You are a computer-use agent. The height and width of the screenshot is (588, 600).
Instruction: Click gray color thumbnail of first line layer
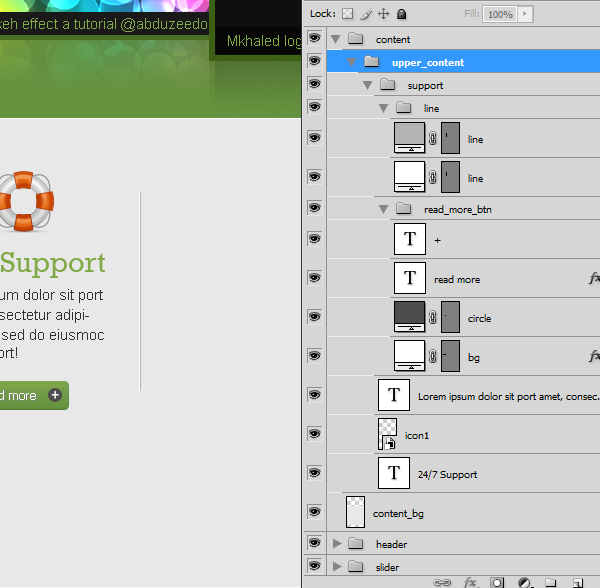click(x=409, y=137)
